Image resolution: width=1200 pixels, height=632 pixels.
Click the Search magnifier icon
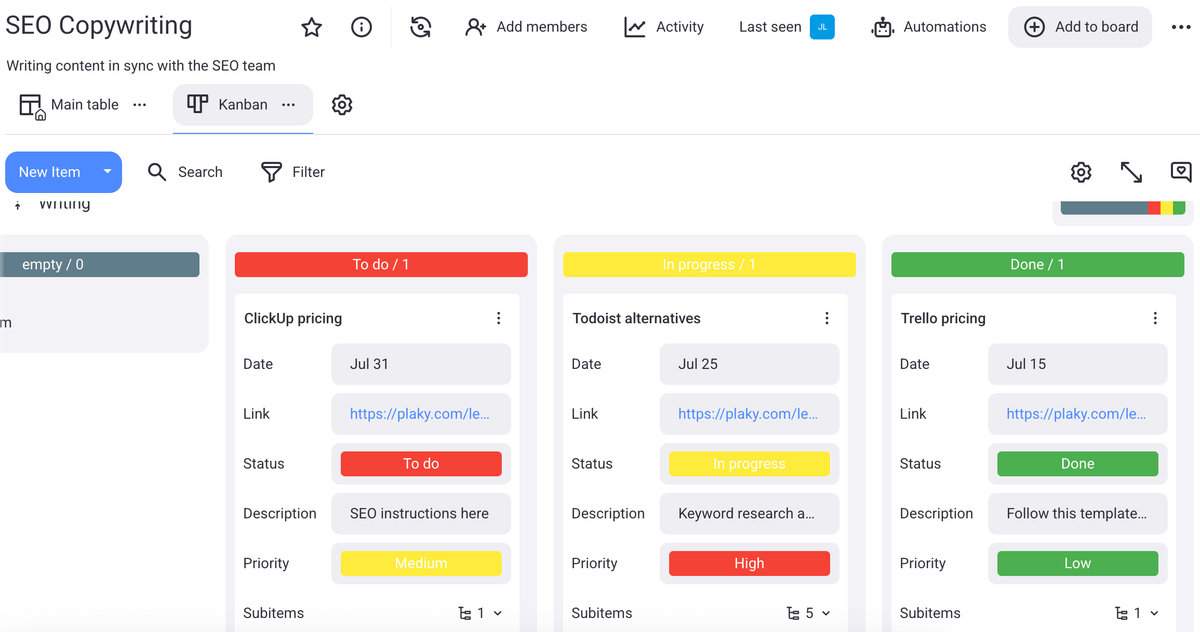click(157, 172)
